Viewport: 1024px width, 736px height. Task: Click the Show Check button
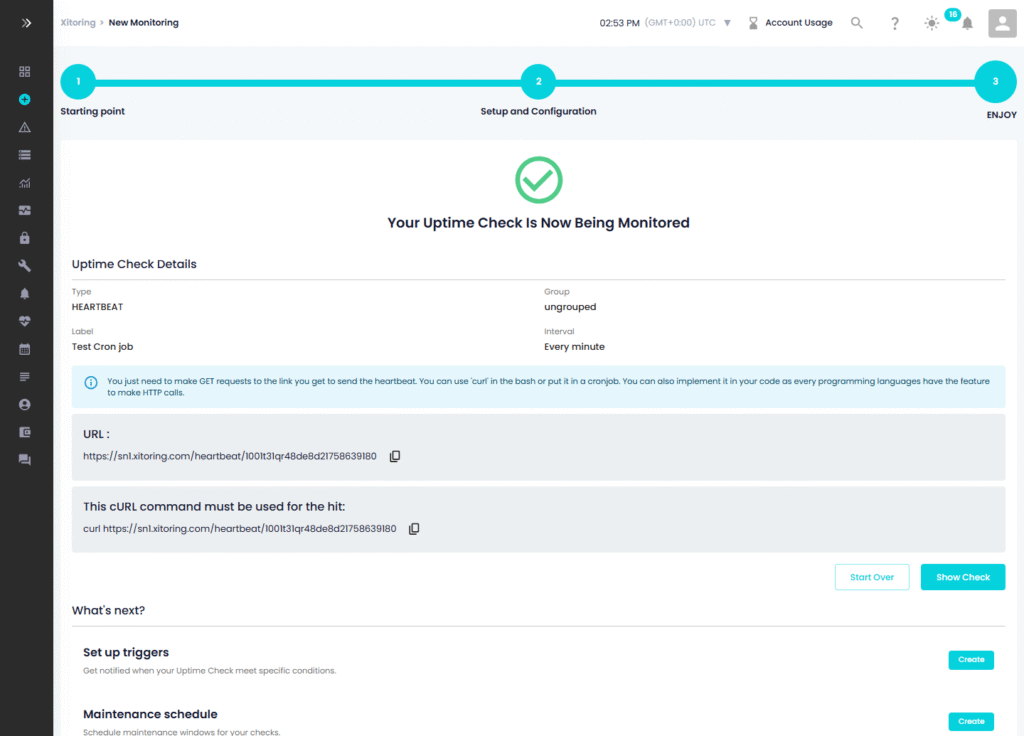pyautogui.click(x=962, y=577)
